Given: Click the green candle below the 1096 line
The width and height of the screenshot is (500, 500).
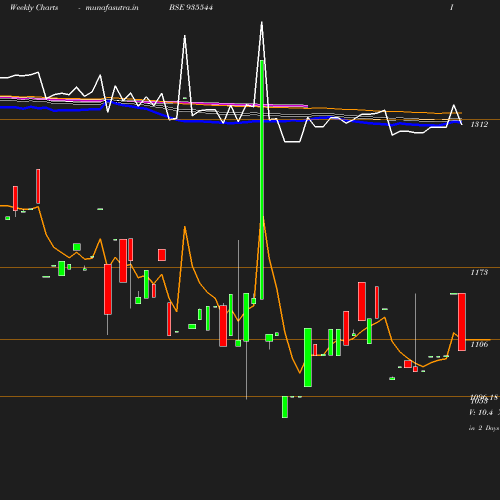Looking at the screenshot, I should [x=285, y=407].
